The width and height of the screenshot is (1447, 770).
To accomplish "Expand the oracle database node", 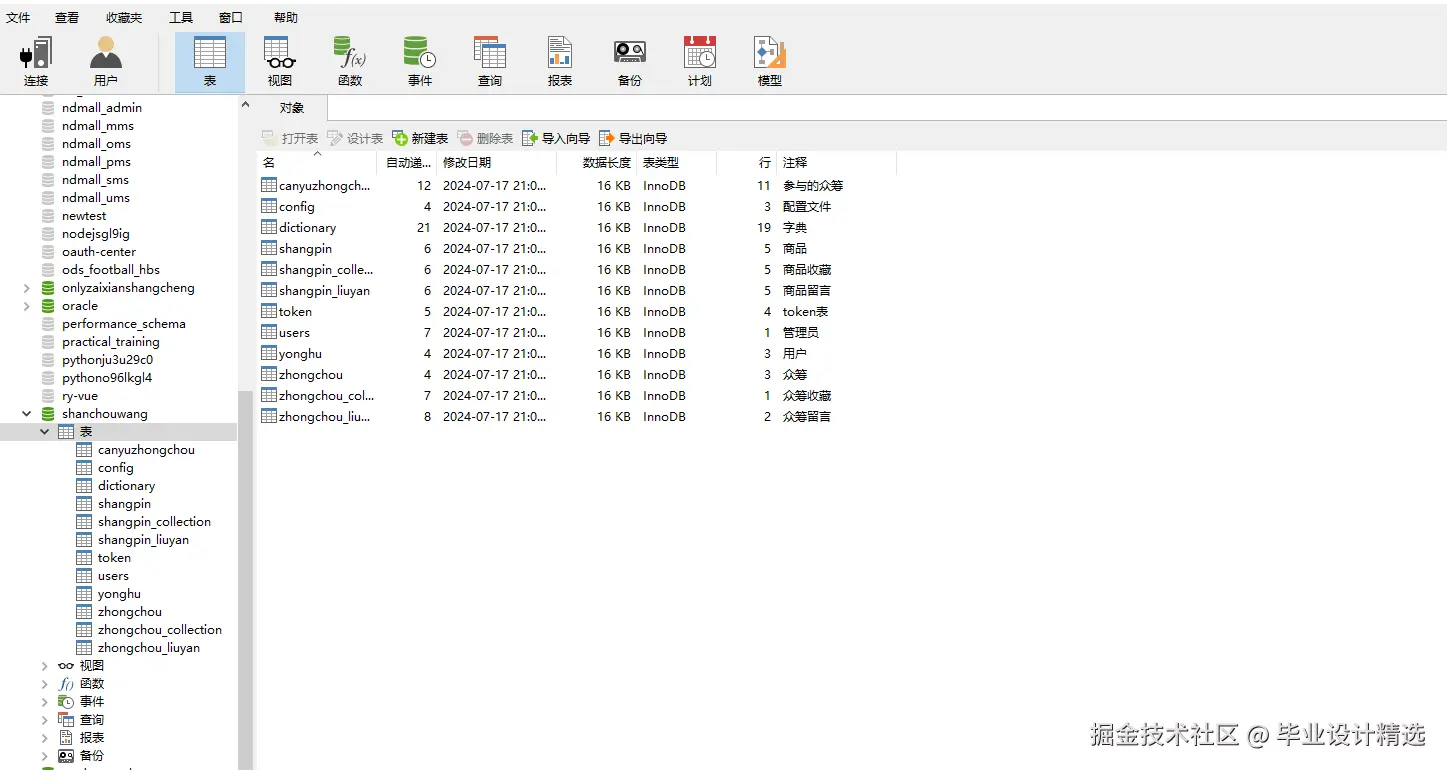I will pos(27,306).
